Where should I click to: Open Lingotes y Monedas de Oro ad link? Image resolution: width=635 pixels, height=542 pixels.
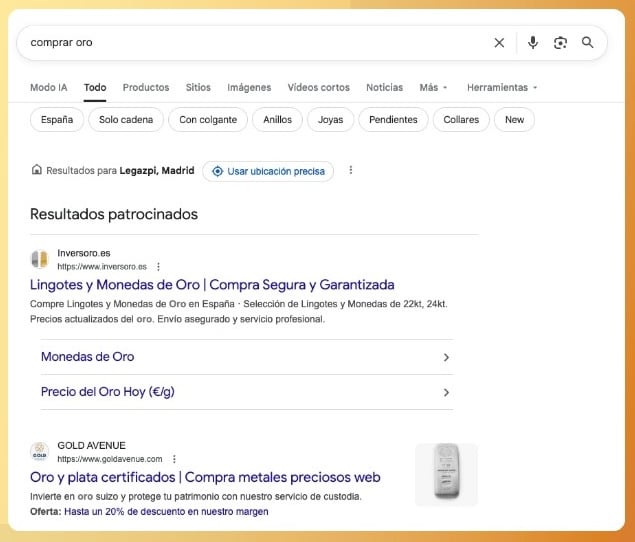pos(212,285)
